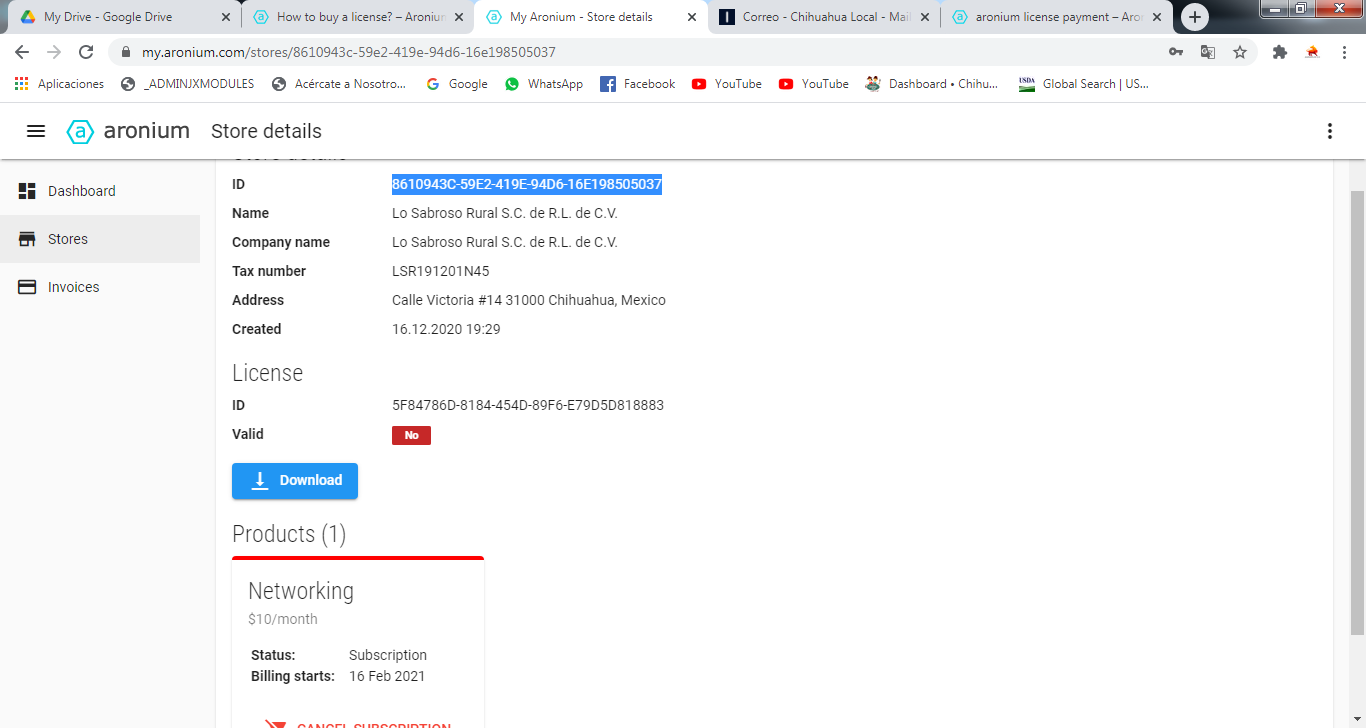Bookmark this page with star icon
The width and height of the screenshot is (1366, 728).
(1240, 52)
